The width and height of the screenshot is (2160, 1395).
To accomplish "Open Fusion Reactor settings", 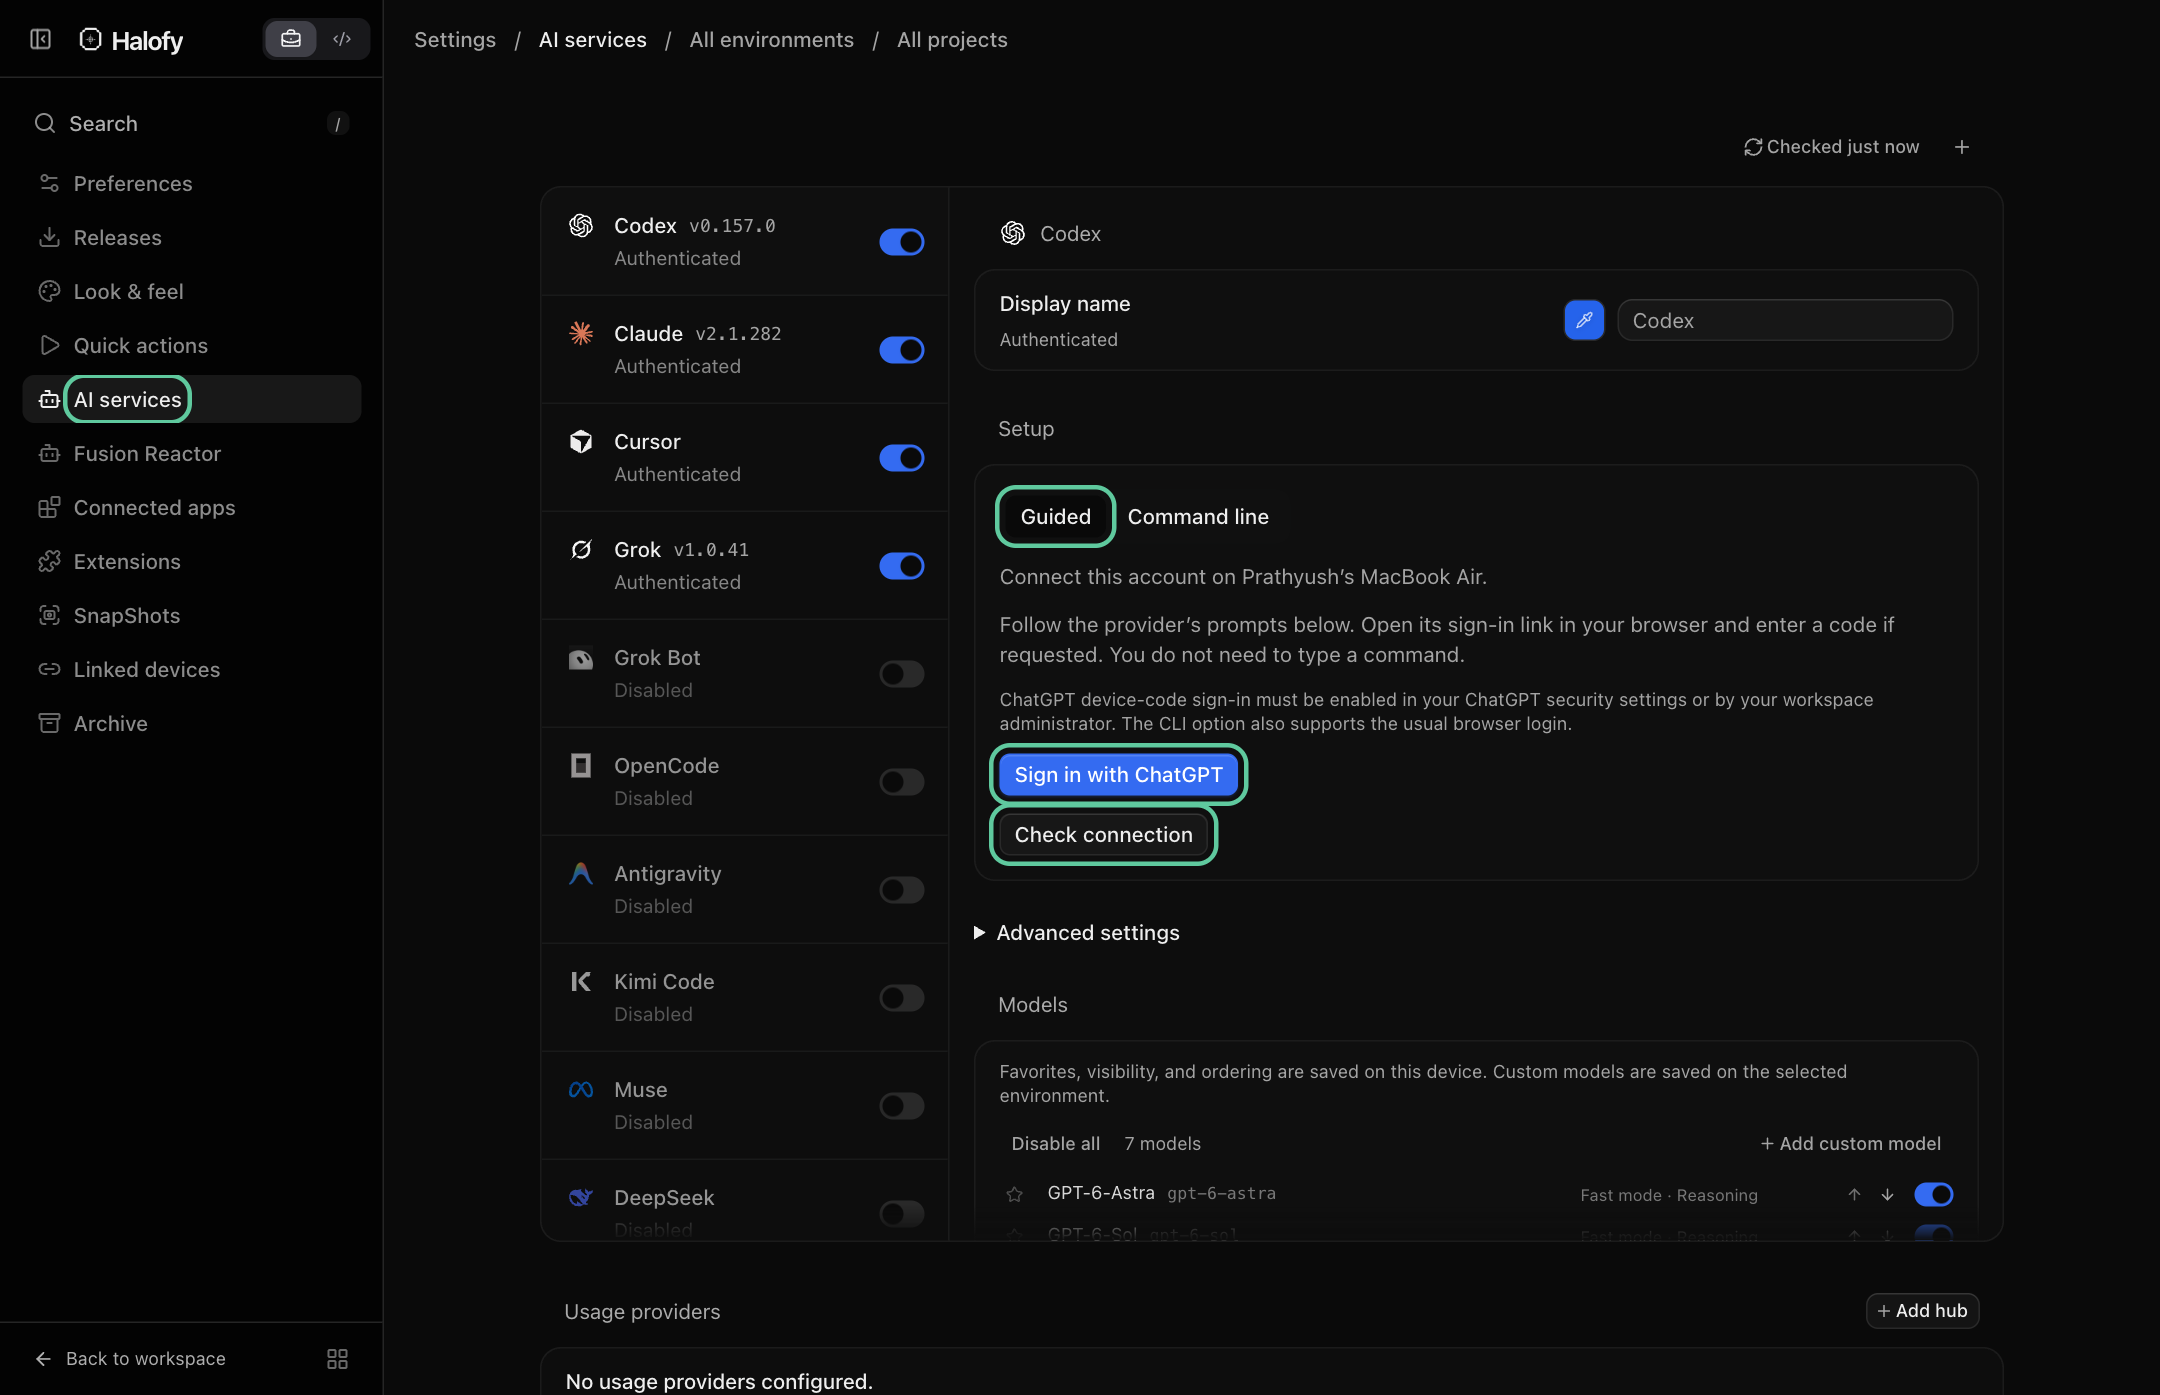I will pos(192,453).
